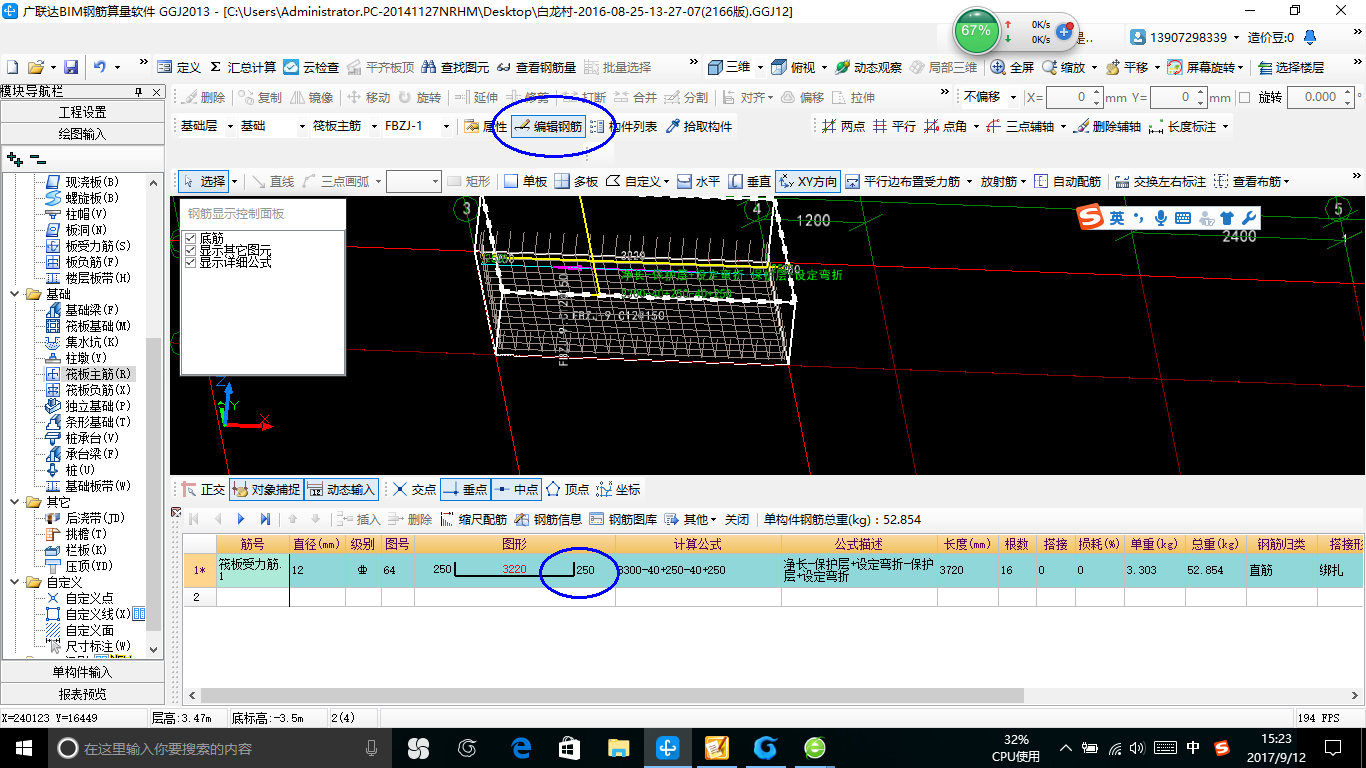Collapse the 基础 folder in tree
This screenshot has width=1366, height=768.
click(x=16, y=294)
